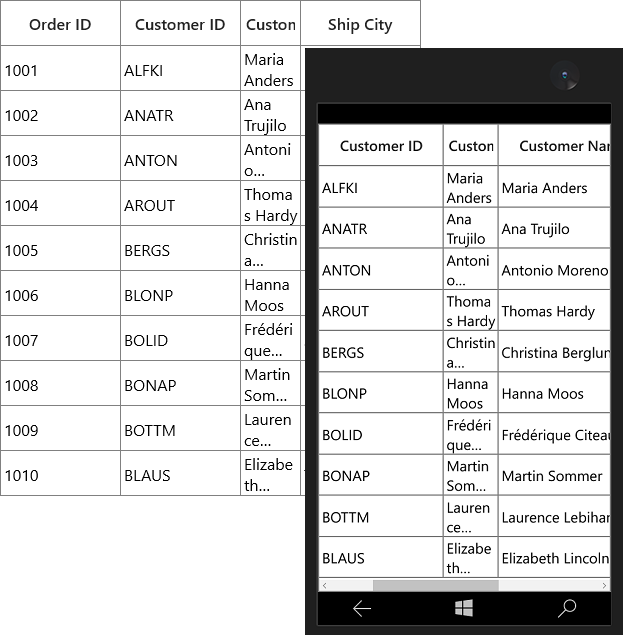This screenshot has height=635, width=623.
Task: Select BERGS cell in phone grid
Action: pyautogui.click(x=381, y=351)
